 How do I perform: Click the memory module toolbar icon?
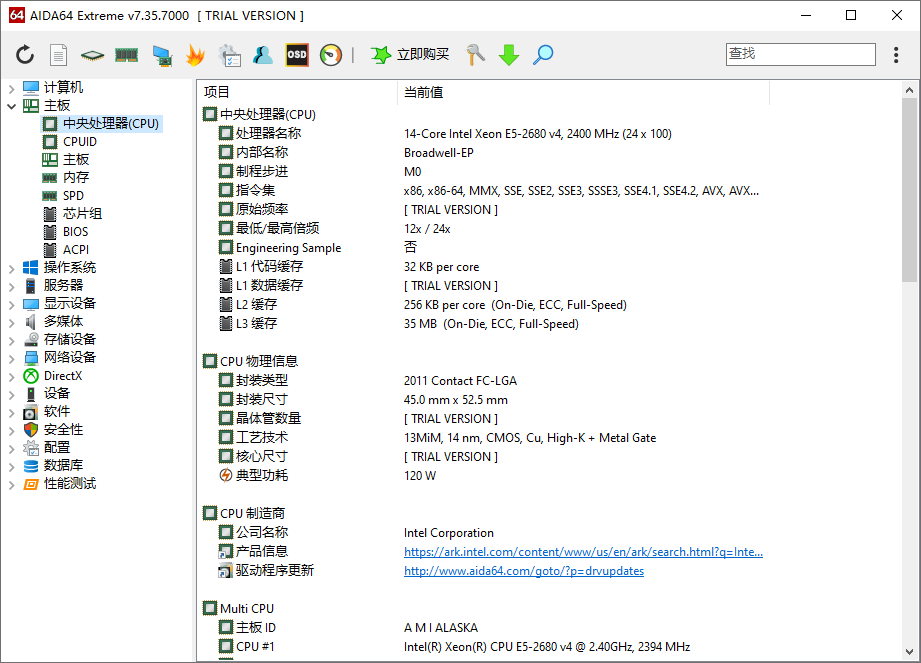click(x=126, y=55)
